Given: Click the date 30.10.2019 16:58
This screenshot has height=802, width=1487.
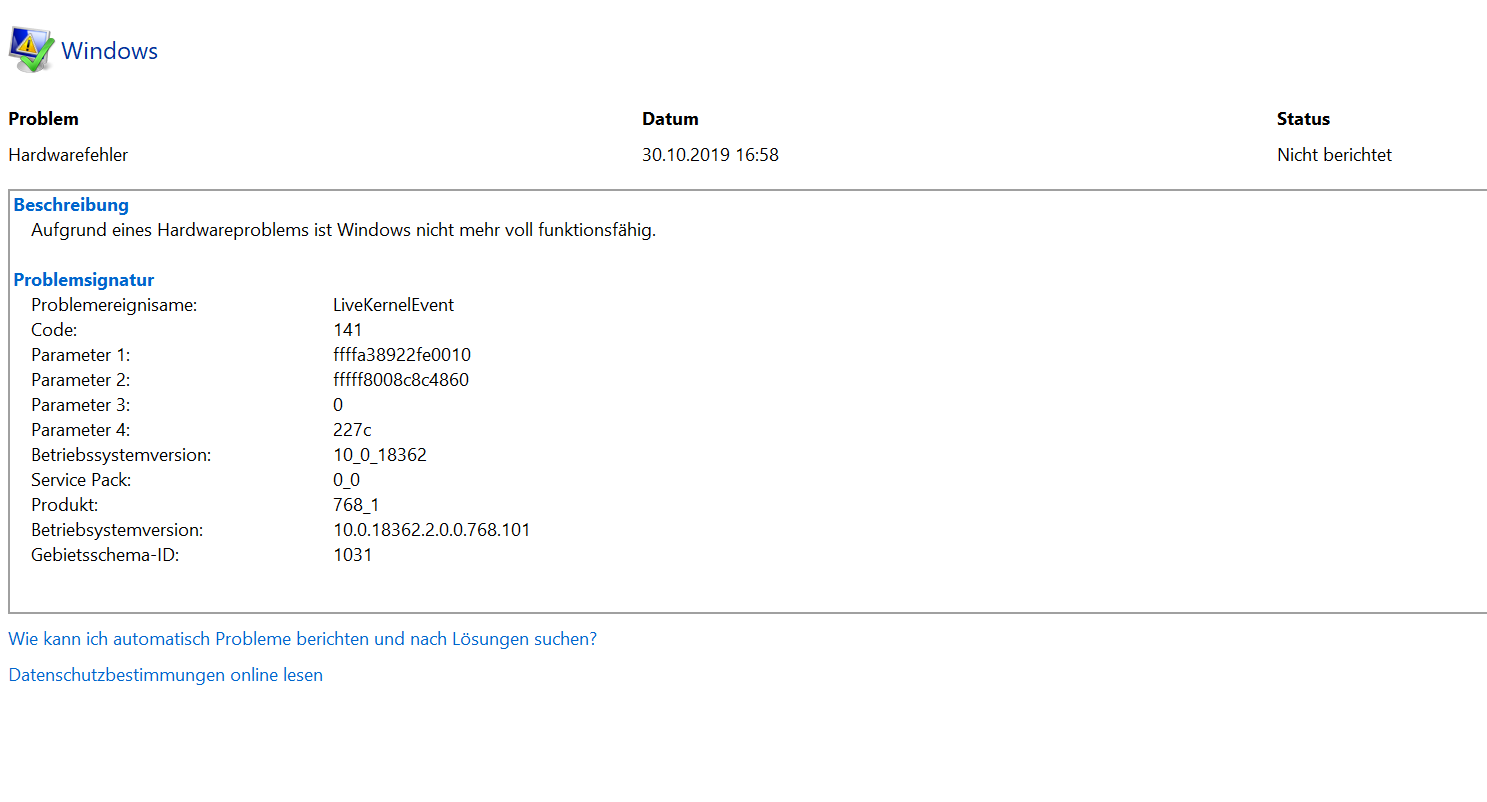Looking at the screenshot, I should pos(710,155).
